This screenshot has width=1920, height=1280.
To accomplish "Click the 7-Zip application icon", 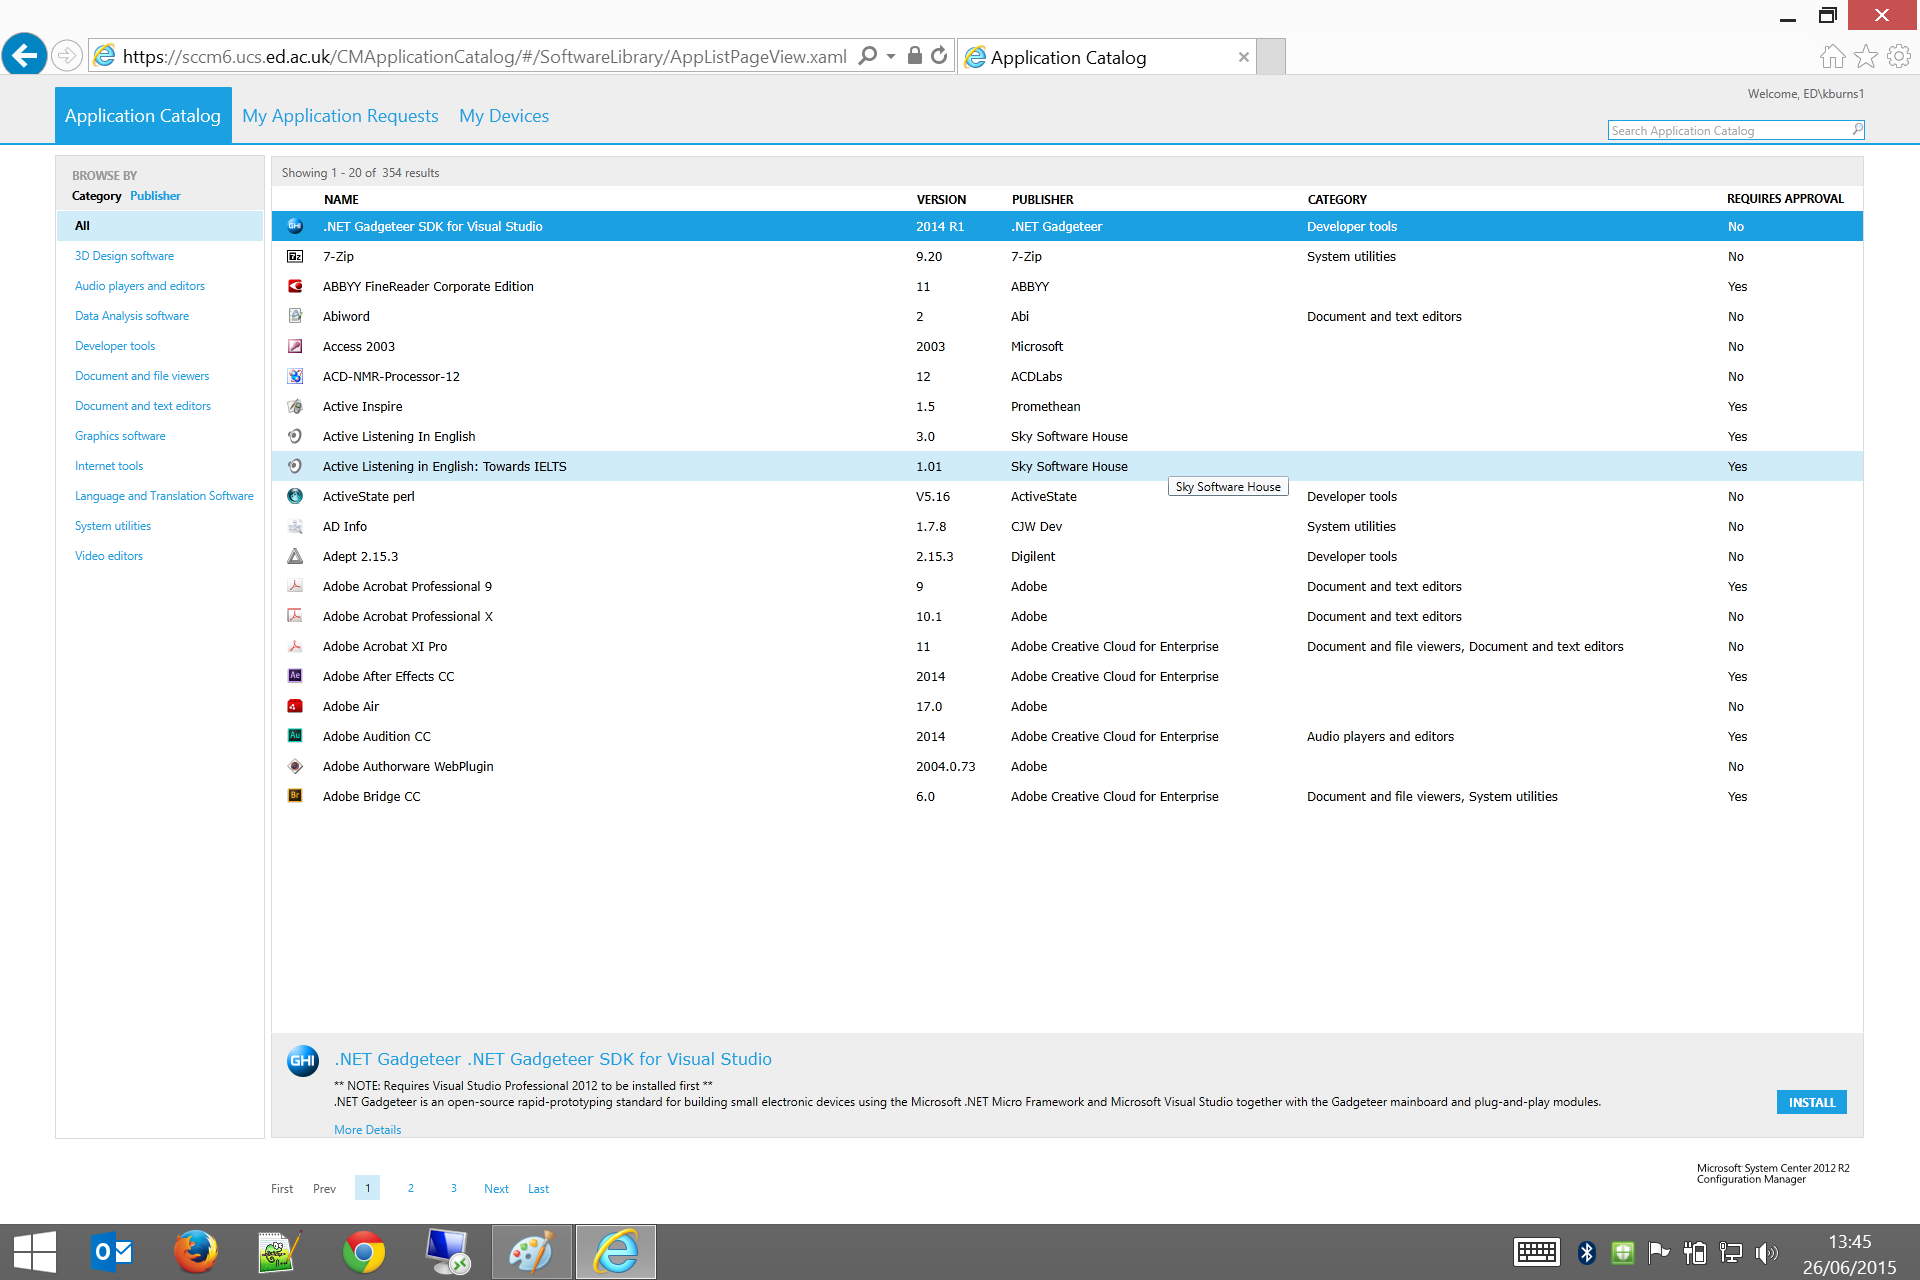I will tap(295, 257).
